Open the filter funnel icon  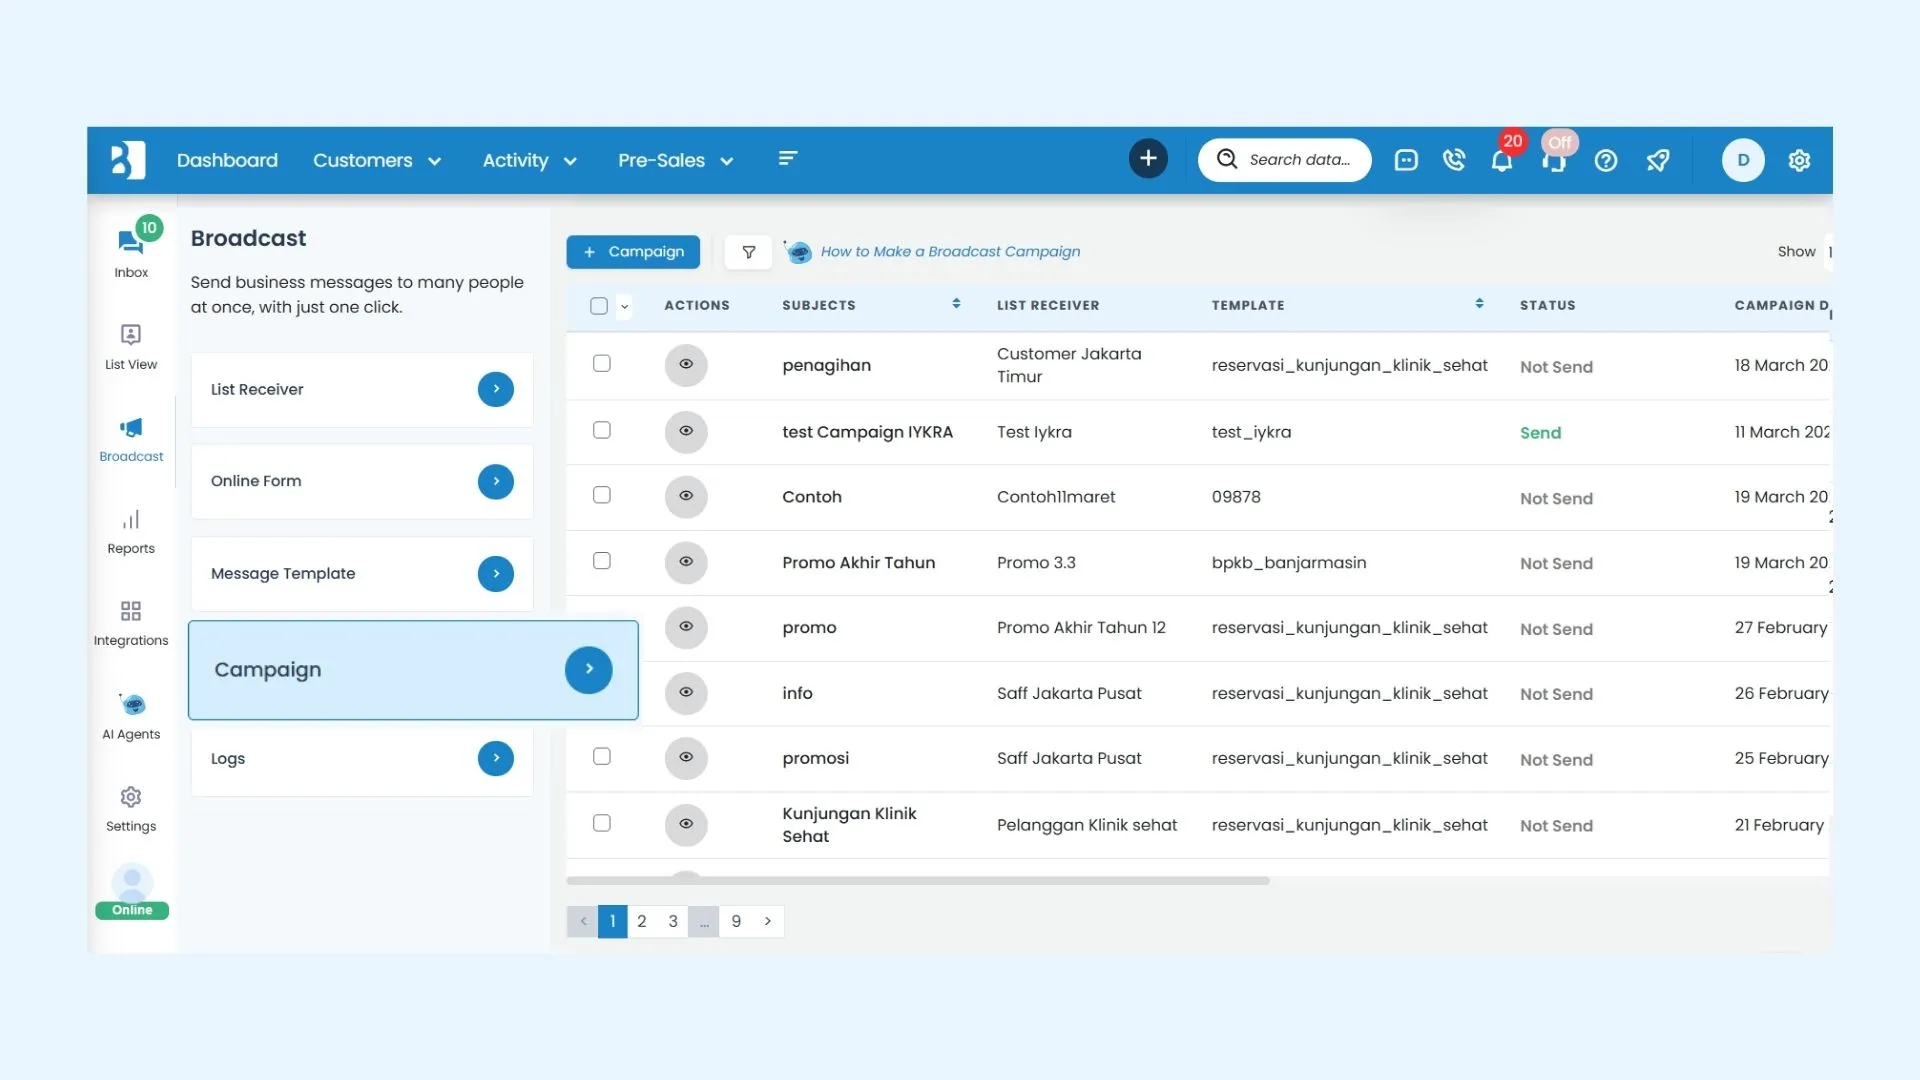pos(748,252)
